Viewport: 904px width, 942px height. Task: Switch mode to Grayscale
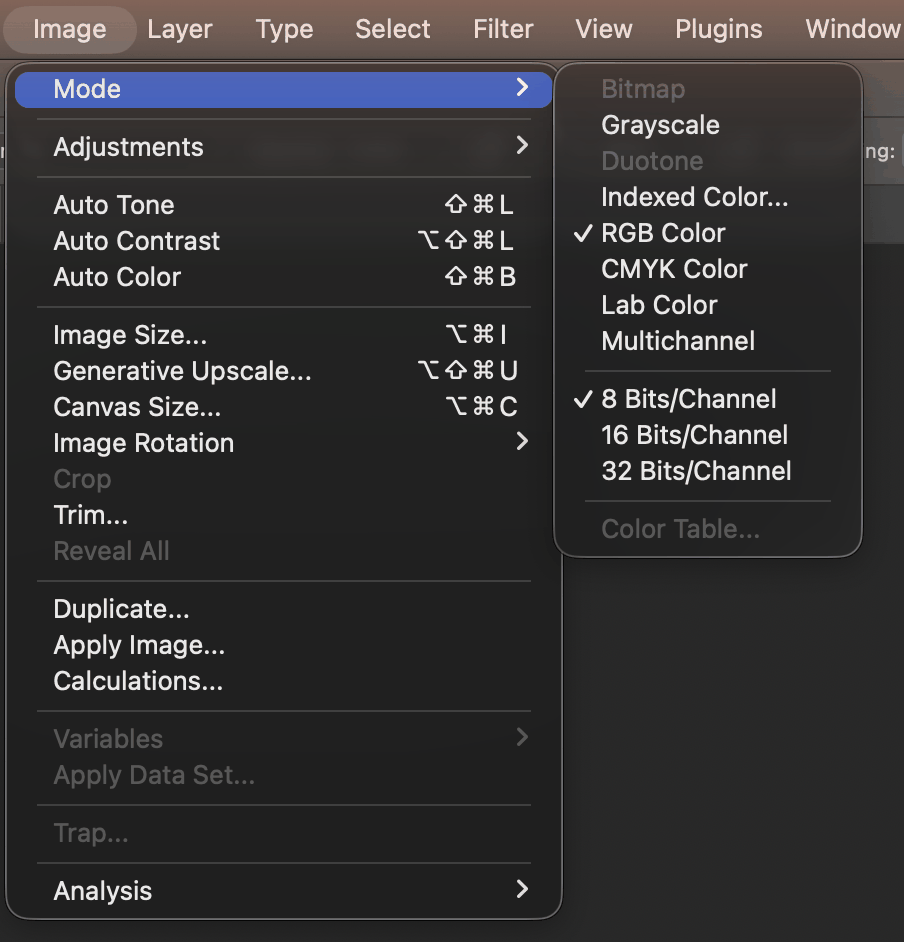tap(708, 125)
